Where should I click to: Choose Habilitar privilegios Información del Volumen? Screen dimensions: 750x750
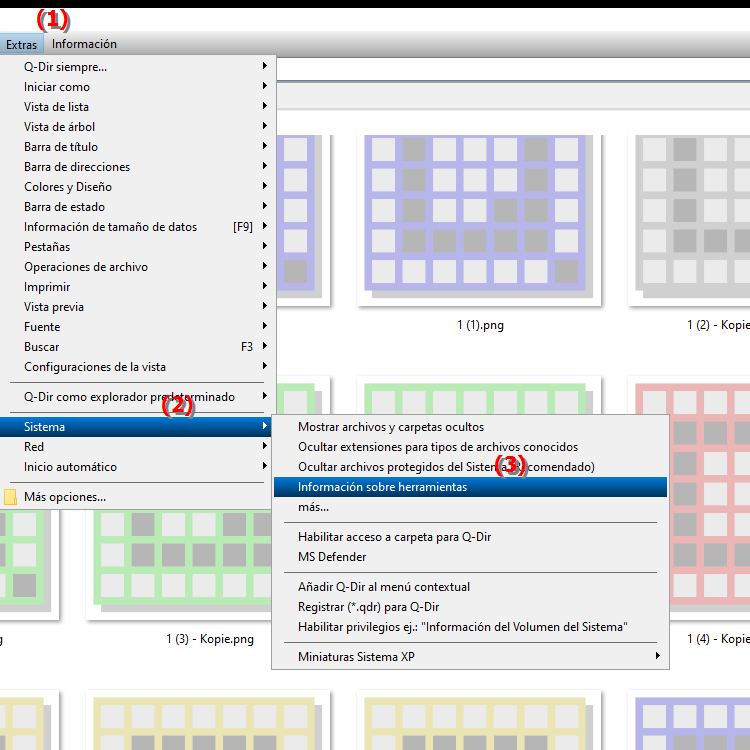pyautogui.click(x=470, y=627)
